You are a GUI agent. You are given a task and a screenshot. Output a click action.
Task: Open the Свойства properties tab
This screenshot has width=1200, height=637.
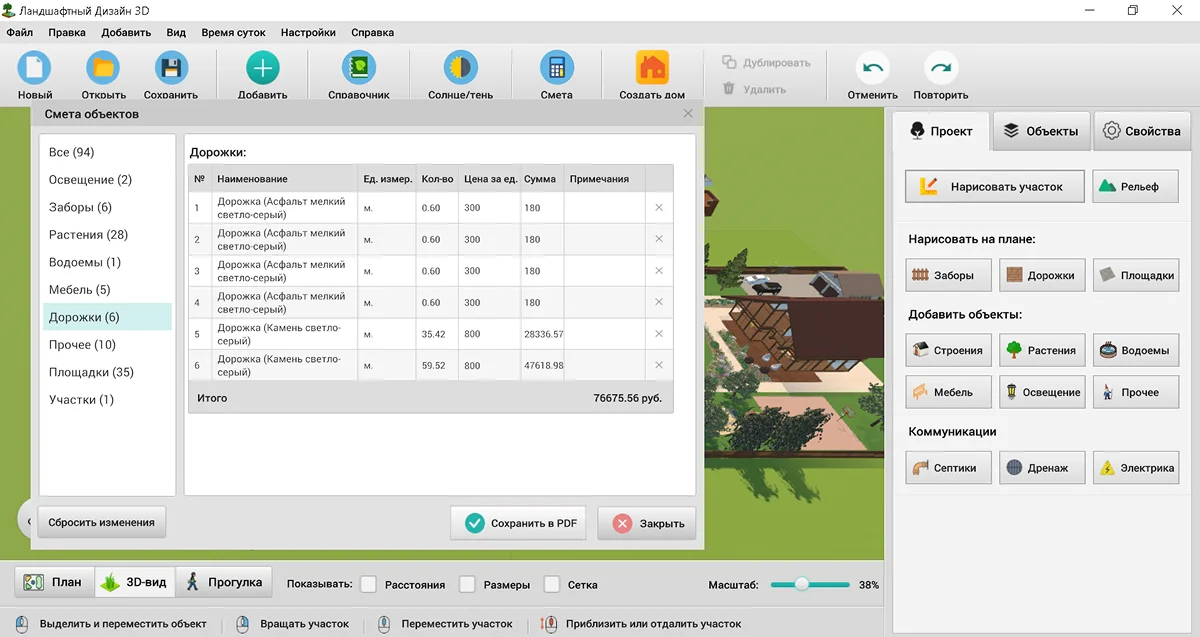click(1142, 131)
